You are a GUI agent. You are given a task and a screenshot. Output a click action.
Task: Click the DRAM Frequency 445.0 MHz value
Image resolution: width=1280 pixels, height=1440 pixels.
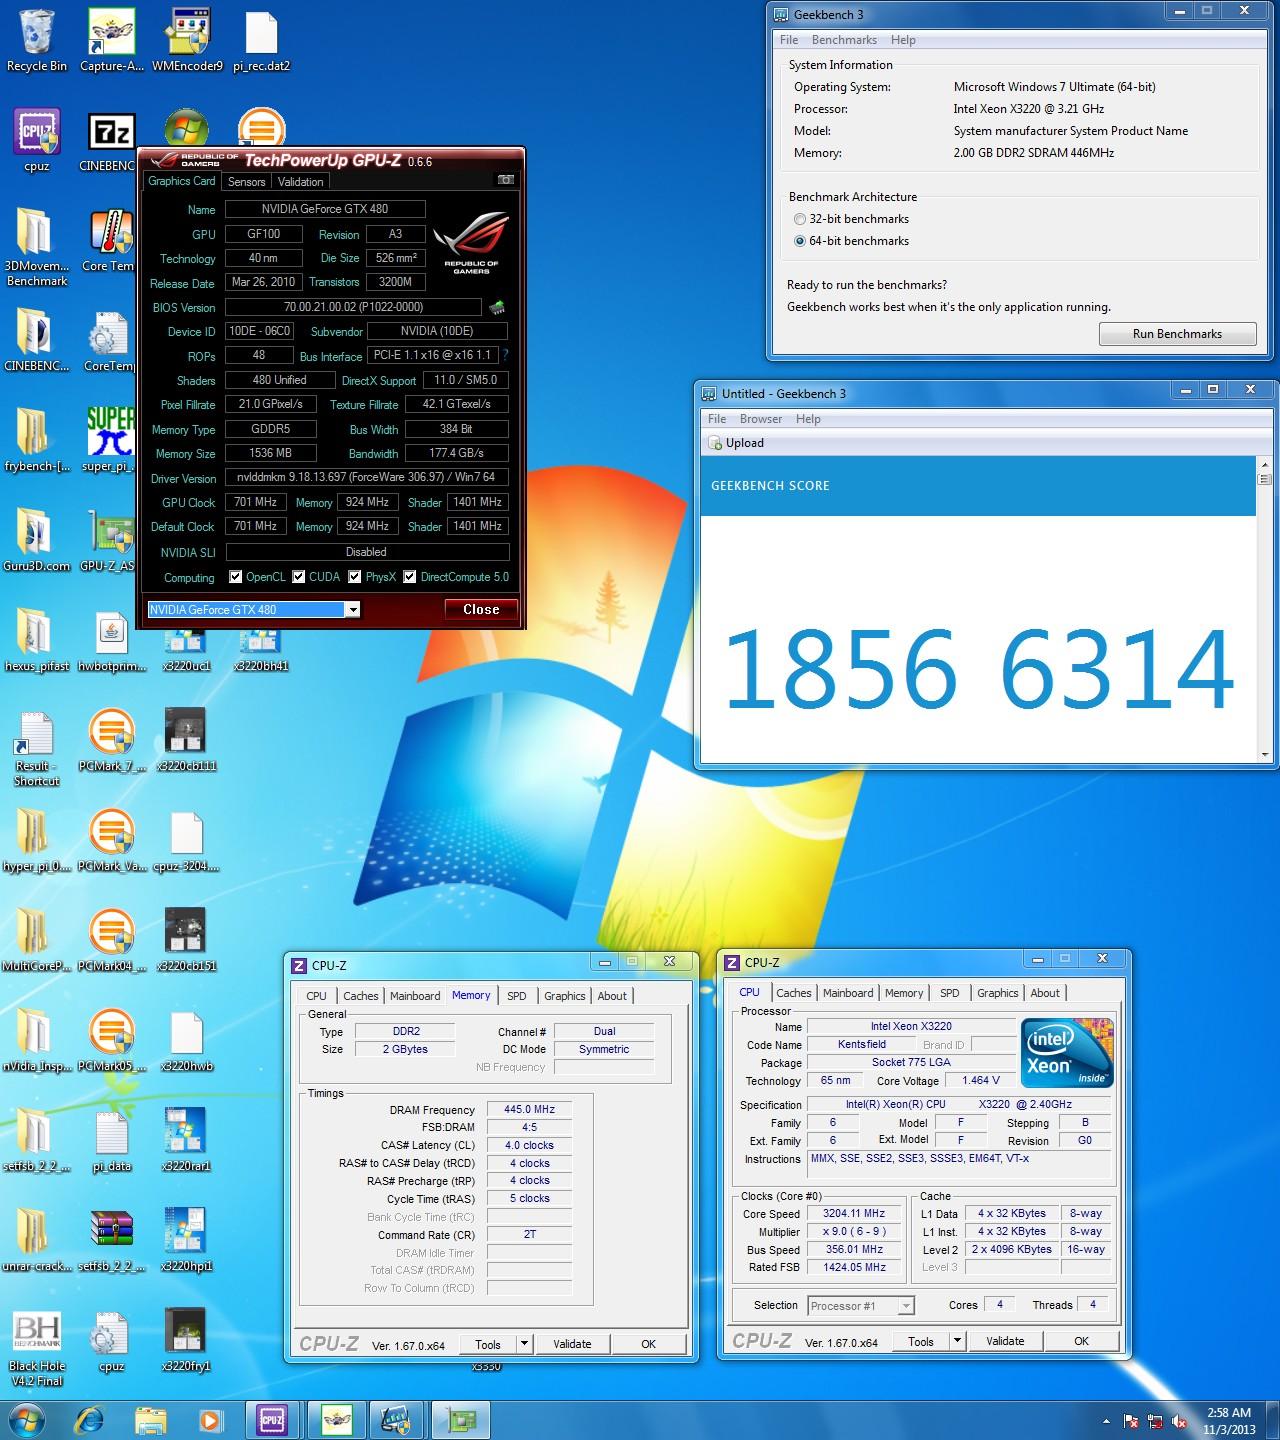(x=529, y=1109)
